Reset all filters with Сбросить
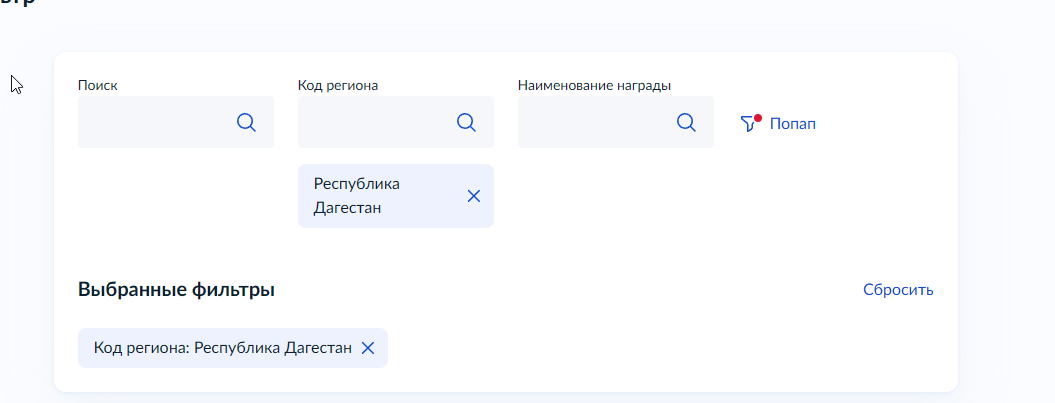Image resolution: width=1055 pixels, height=403 pixels. [898, 290]
